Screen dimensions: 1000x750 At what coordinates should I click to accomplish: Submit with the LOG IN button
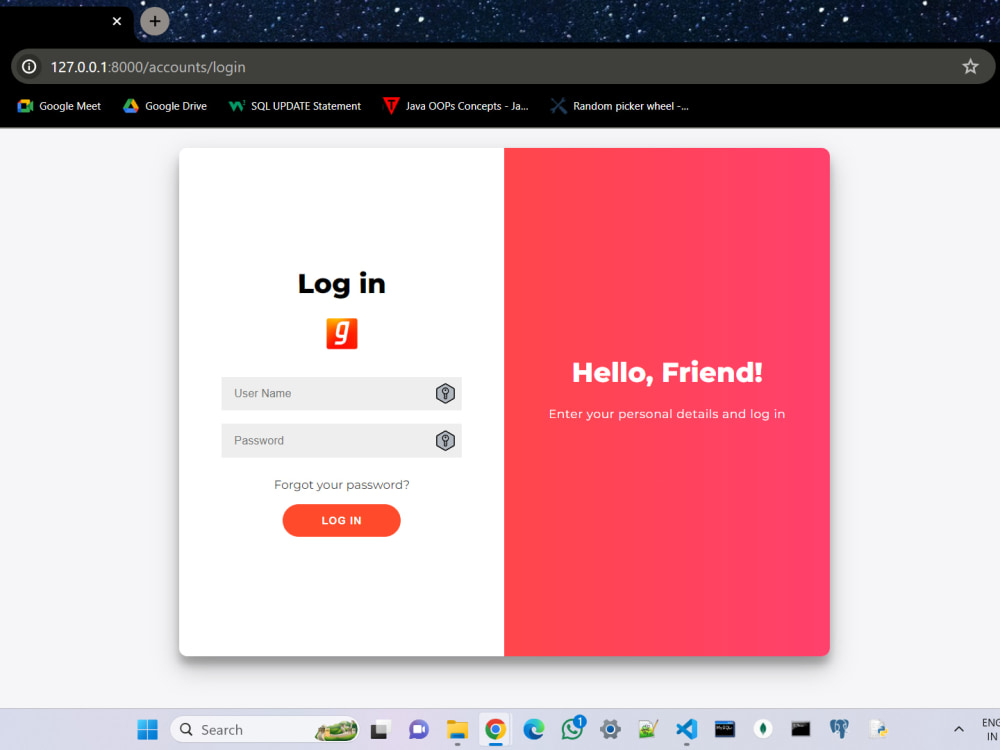point(341,520)
